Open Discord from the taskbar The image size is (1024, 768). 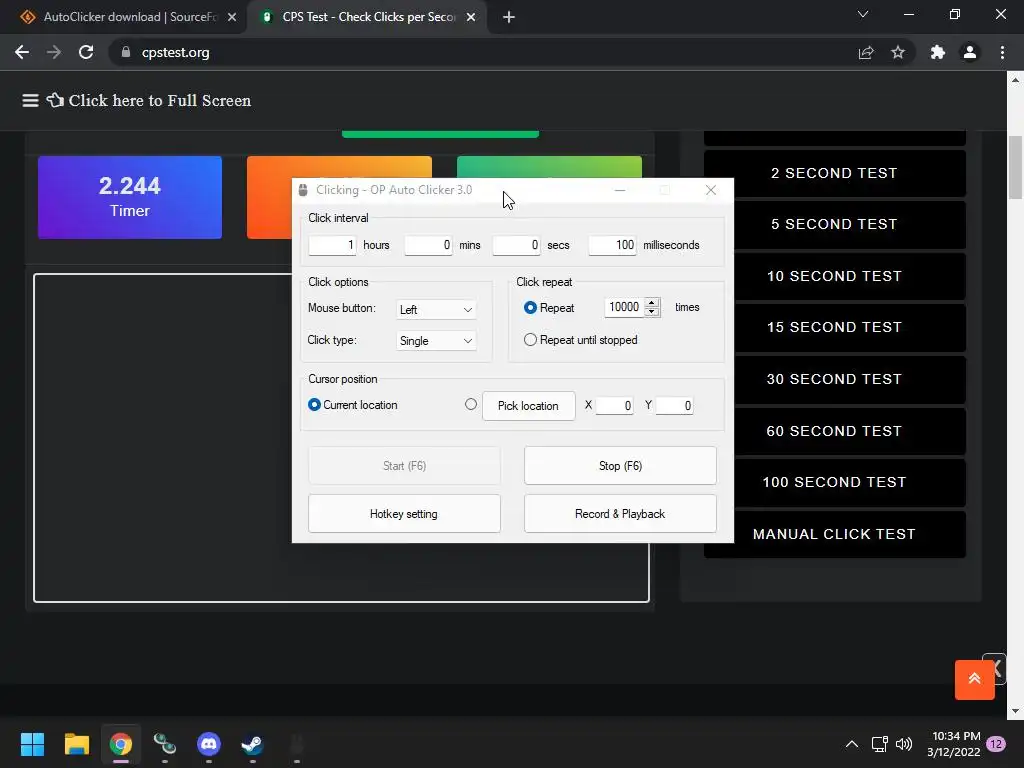(209, 744)
